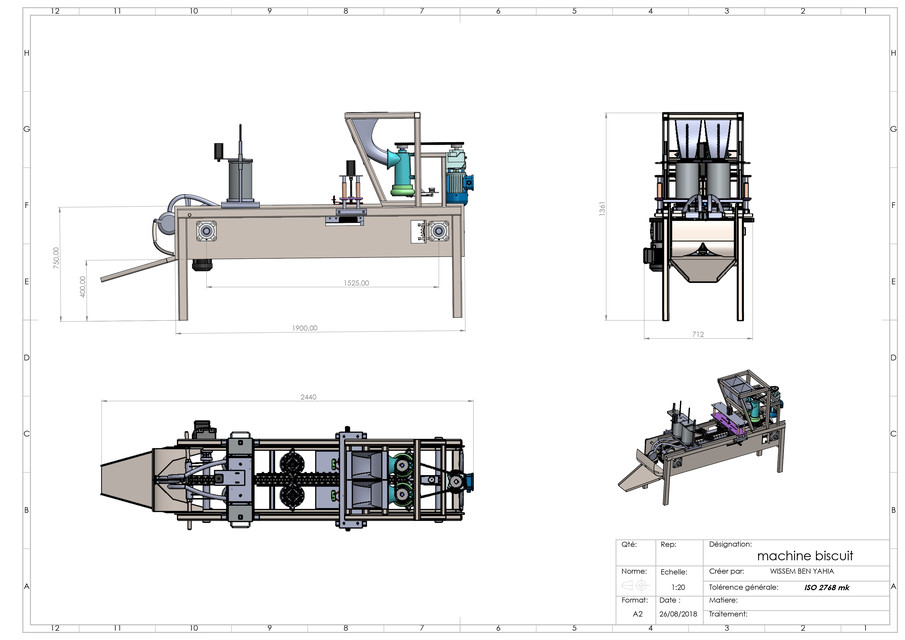Select the cylindrical piston in the side view
This screenshot has height=640, width=905.
click(x=239, y=180)
